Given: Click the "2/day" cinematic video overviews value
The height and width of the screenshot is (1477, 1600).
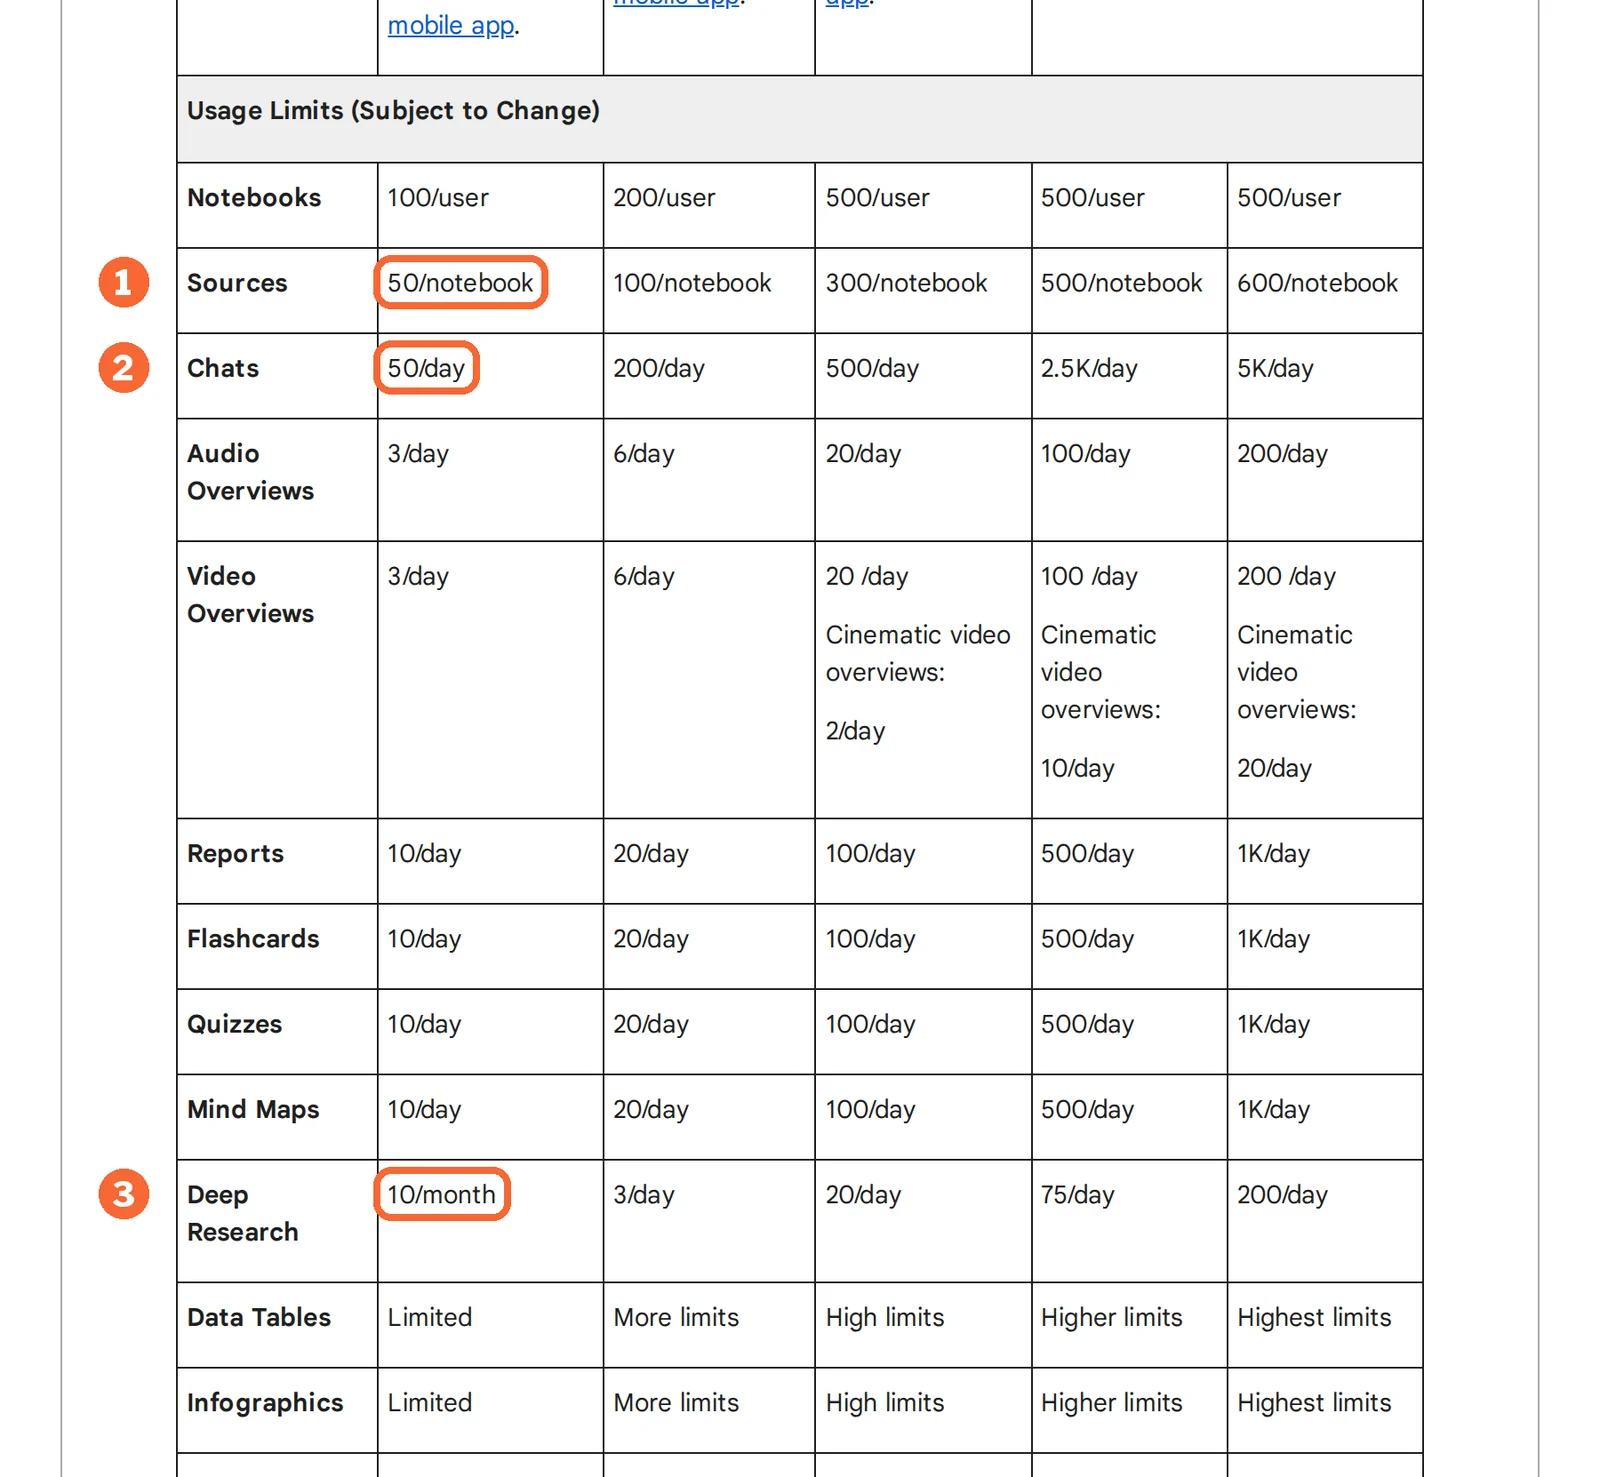Looking at the screenshot, I should [855, 731].
